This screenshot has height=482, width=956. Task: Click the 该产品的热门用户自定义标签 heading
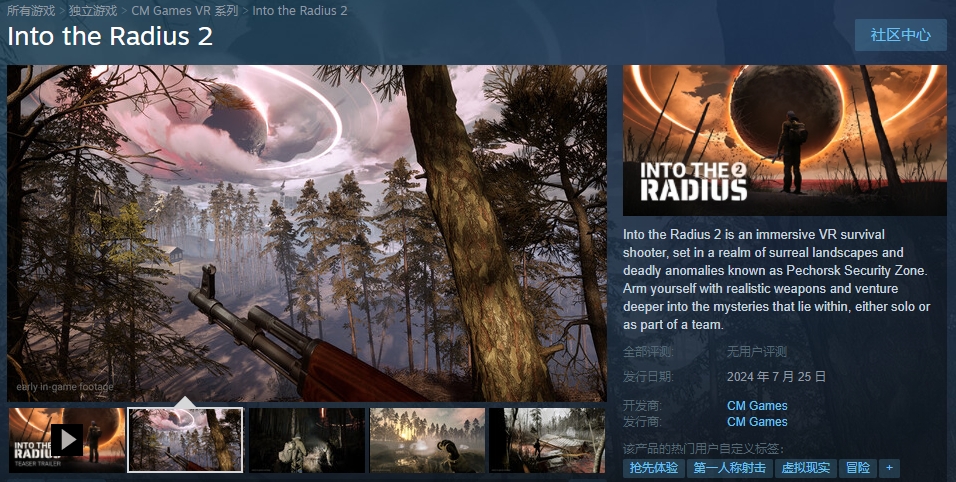pos(704,448)
